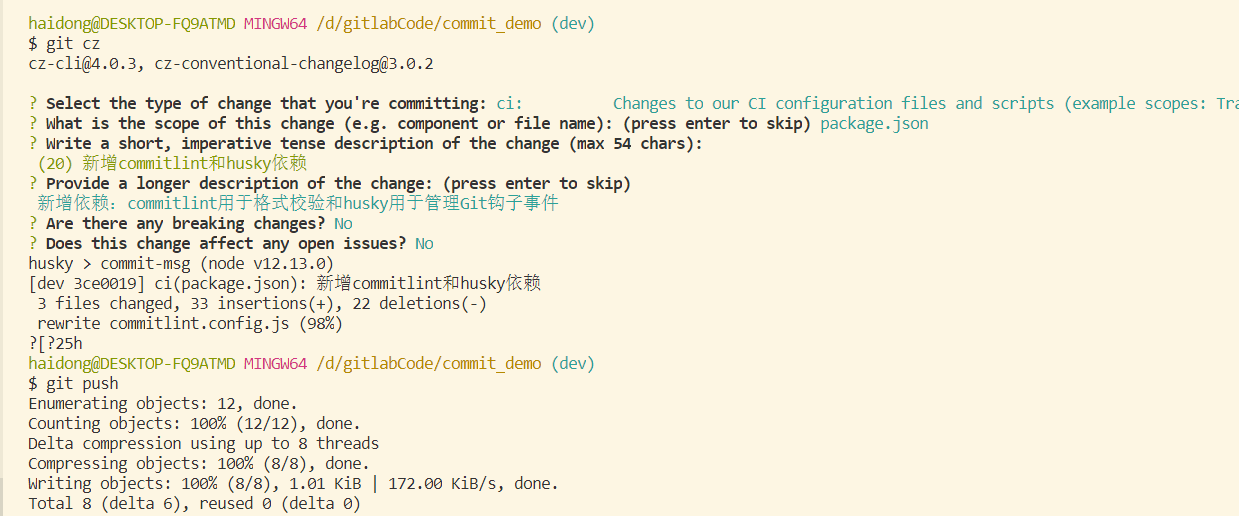Click the "Writing objects: 100%" progress line
This screenshot has width=1239, height=516.
(x=292, y=484)
